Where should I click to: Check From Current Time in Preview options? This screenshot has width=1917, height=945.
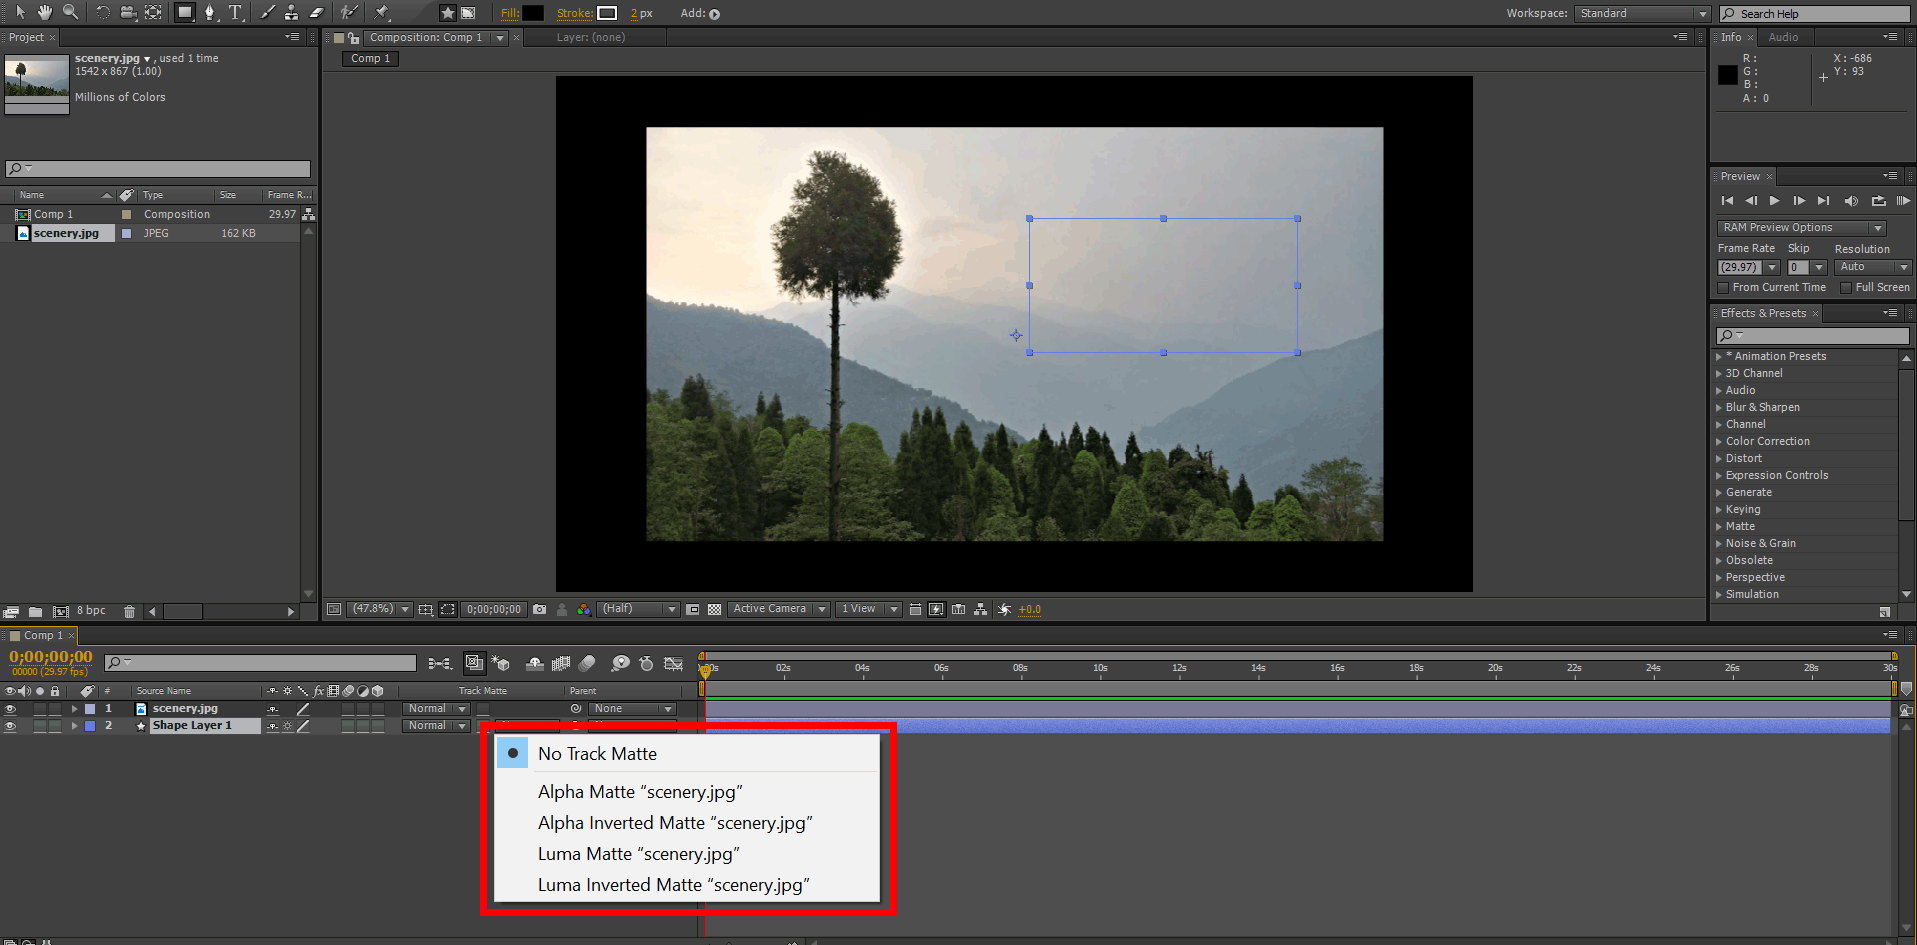(x=1723, y=287)
